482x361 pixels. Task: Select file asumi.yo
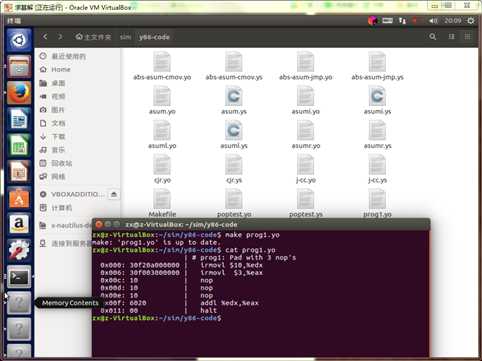[306, 100]
